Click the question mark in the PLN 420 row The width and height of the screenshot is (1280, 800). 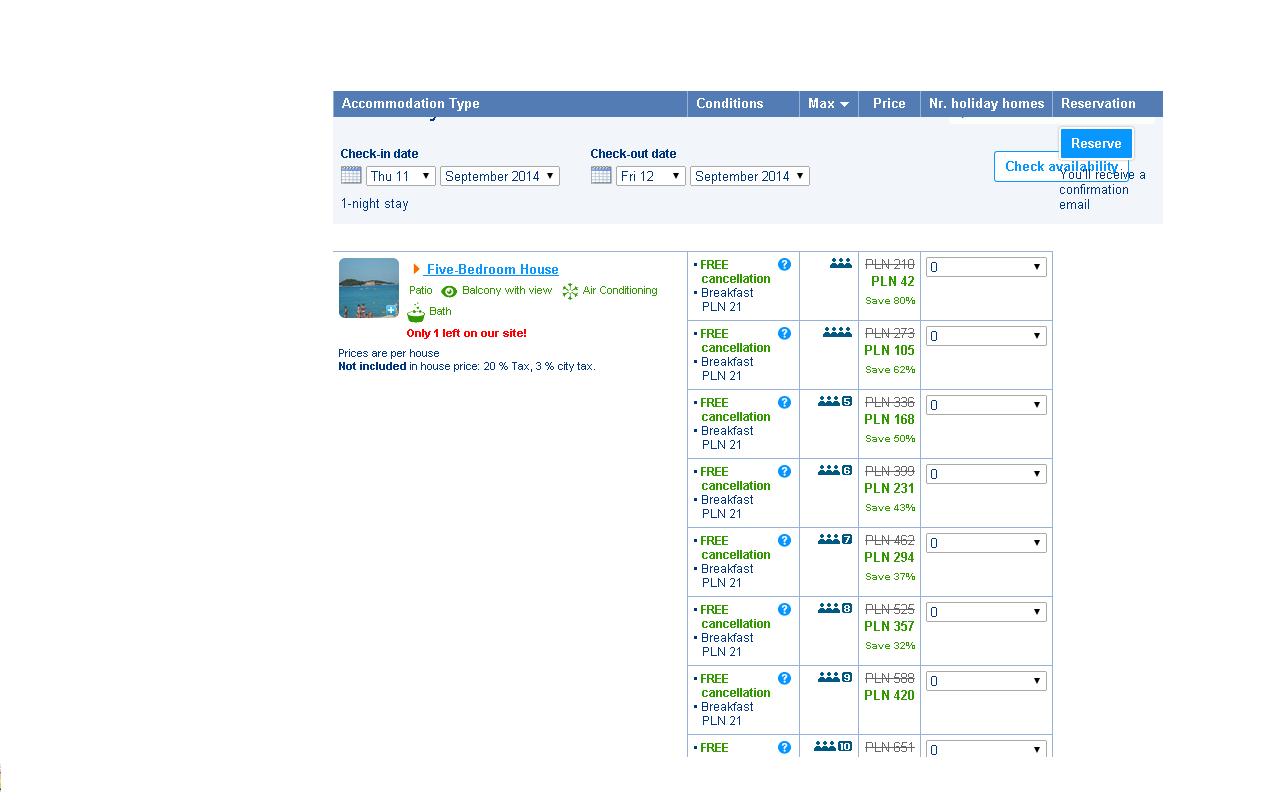click(x=784, y=679)
